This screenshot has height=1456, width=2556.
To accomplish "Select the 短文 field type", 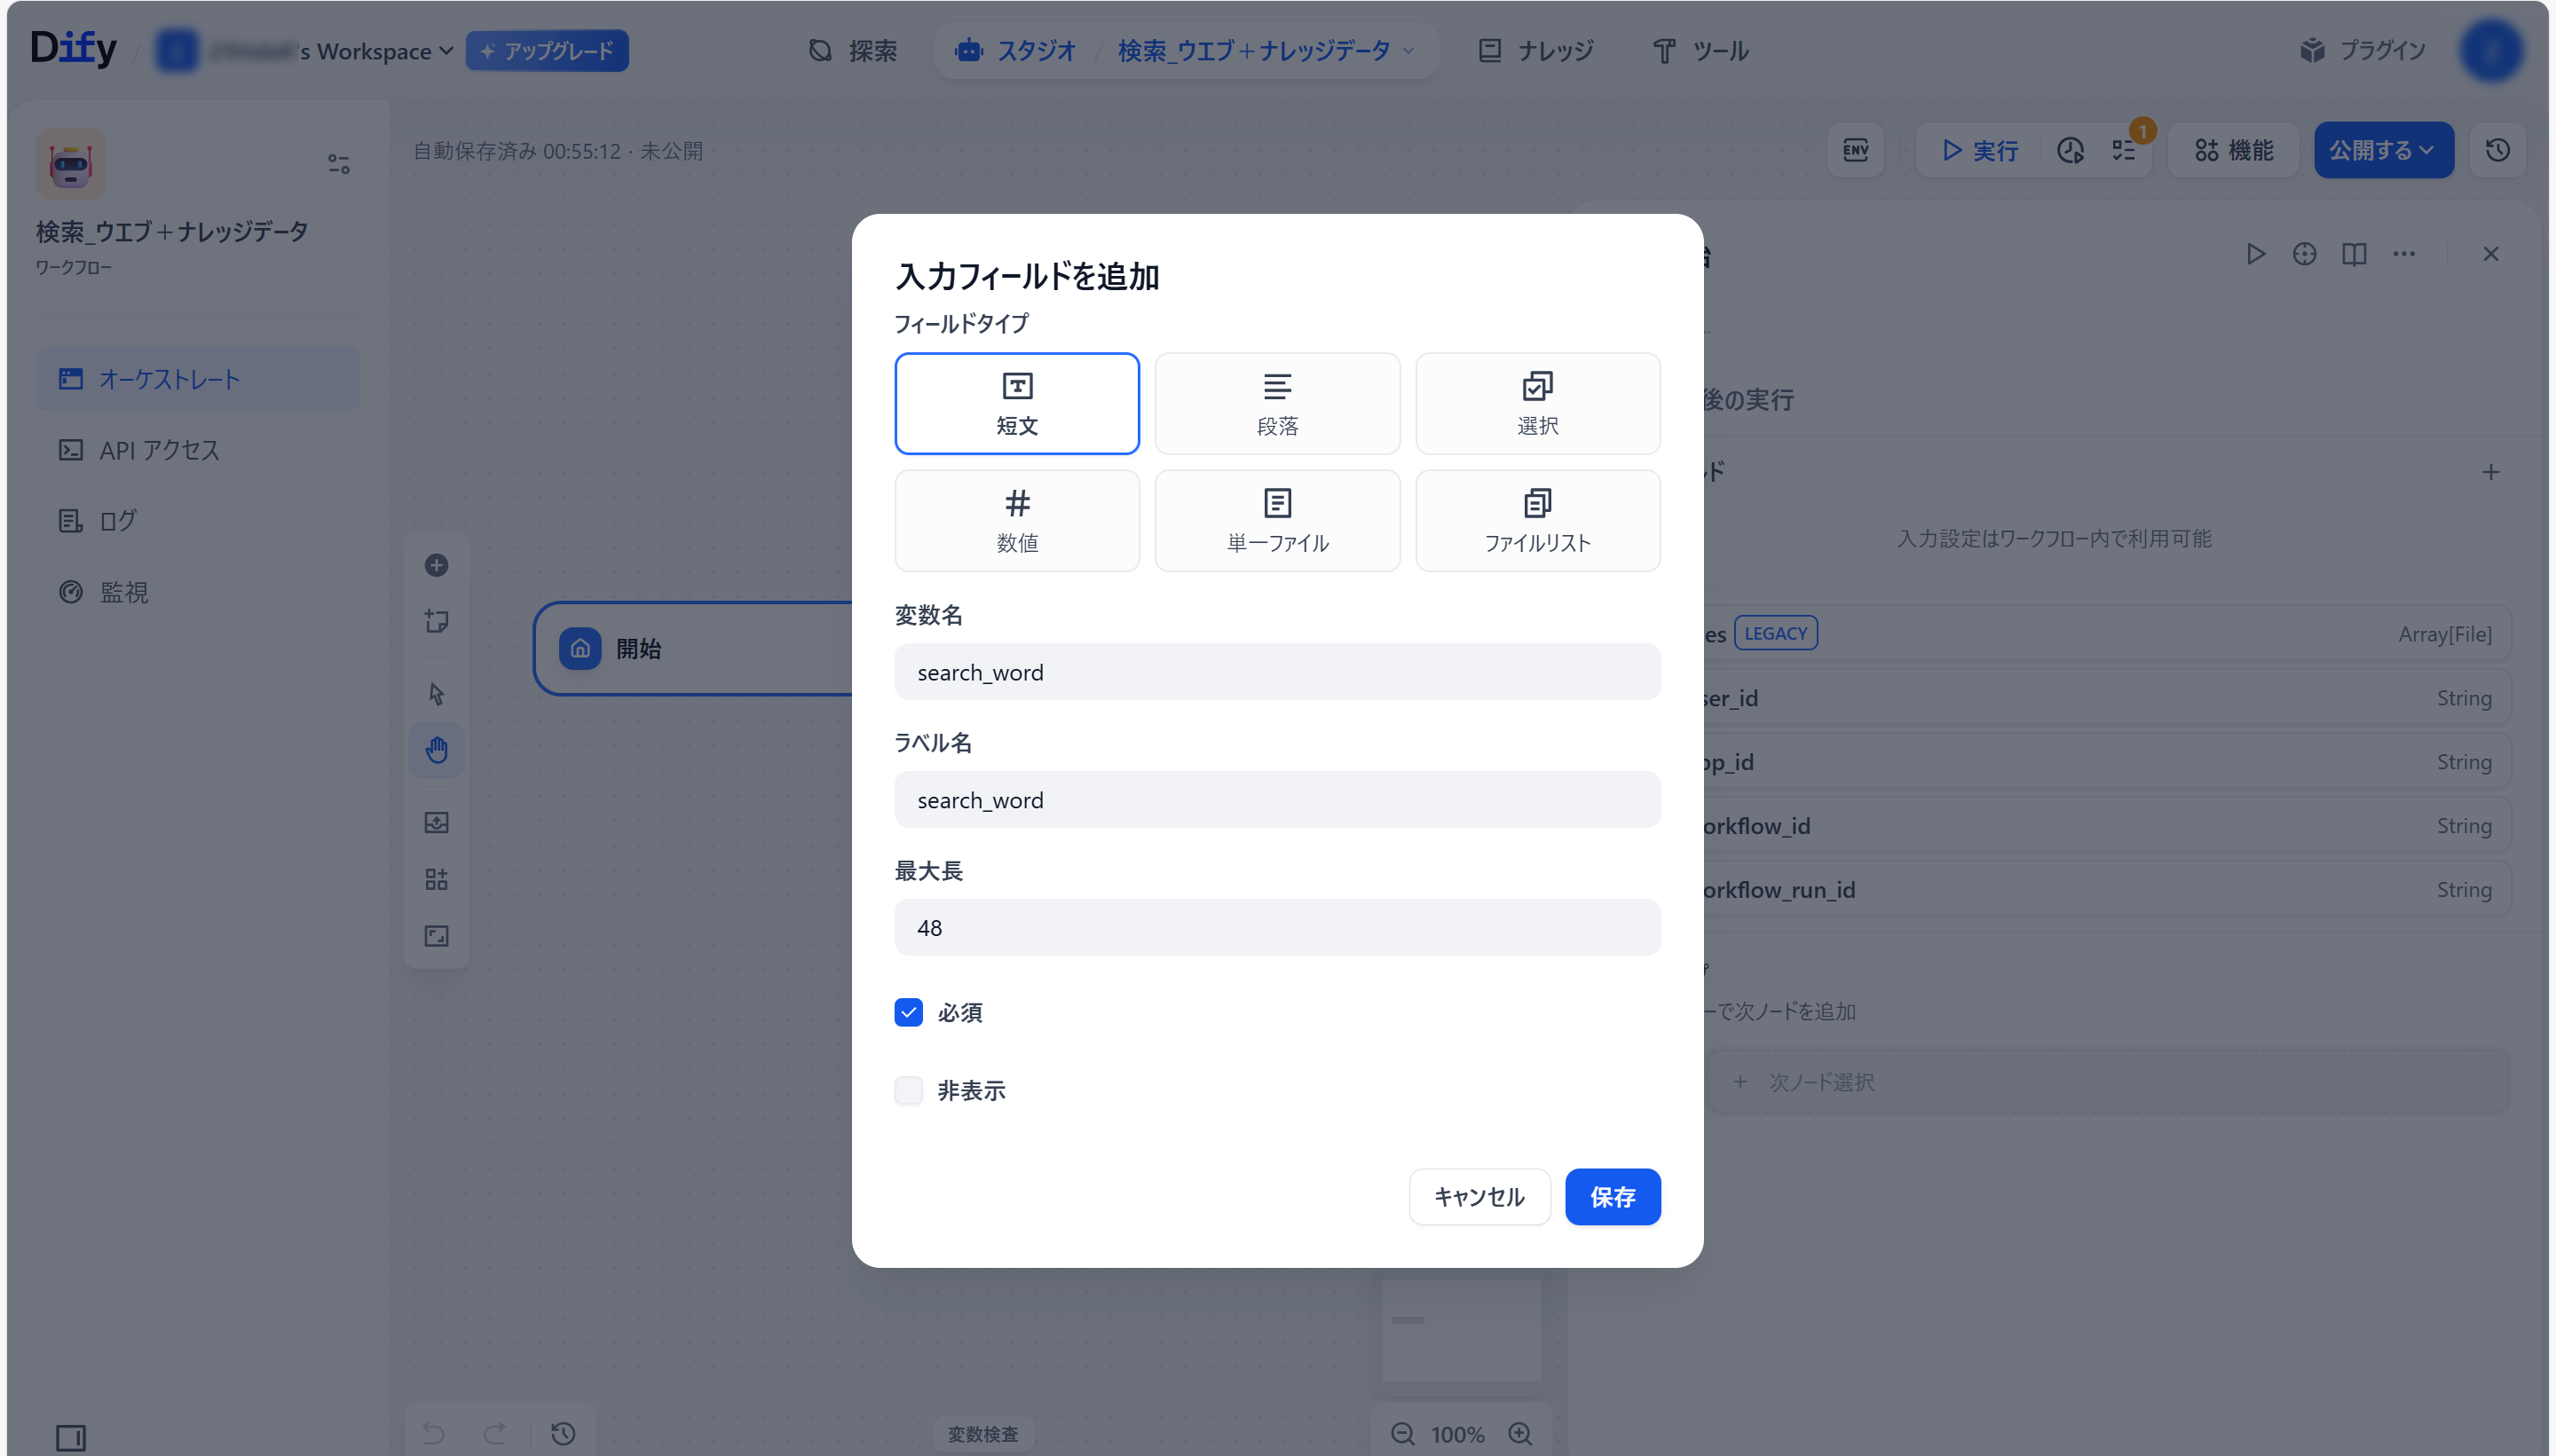I will point(1016,403).
